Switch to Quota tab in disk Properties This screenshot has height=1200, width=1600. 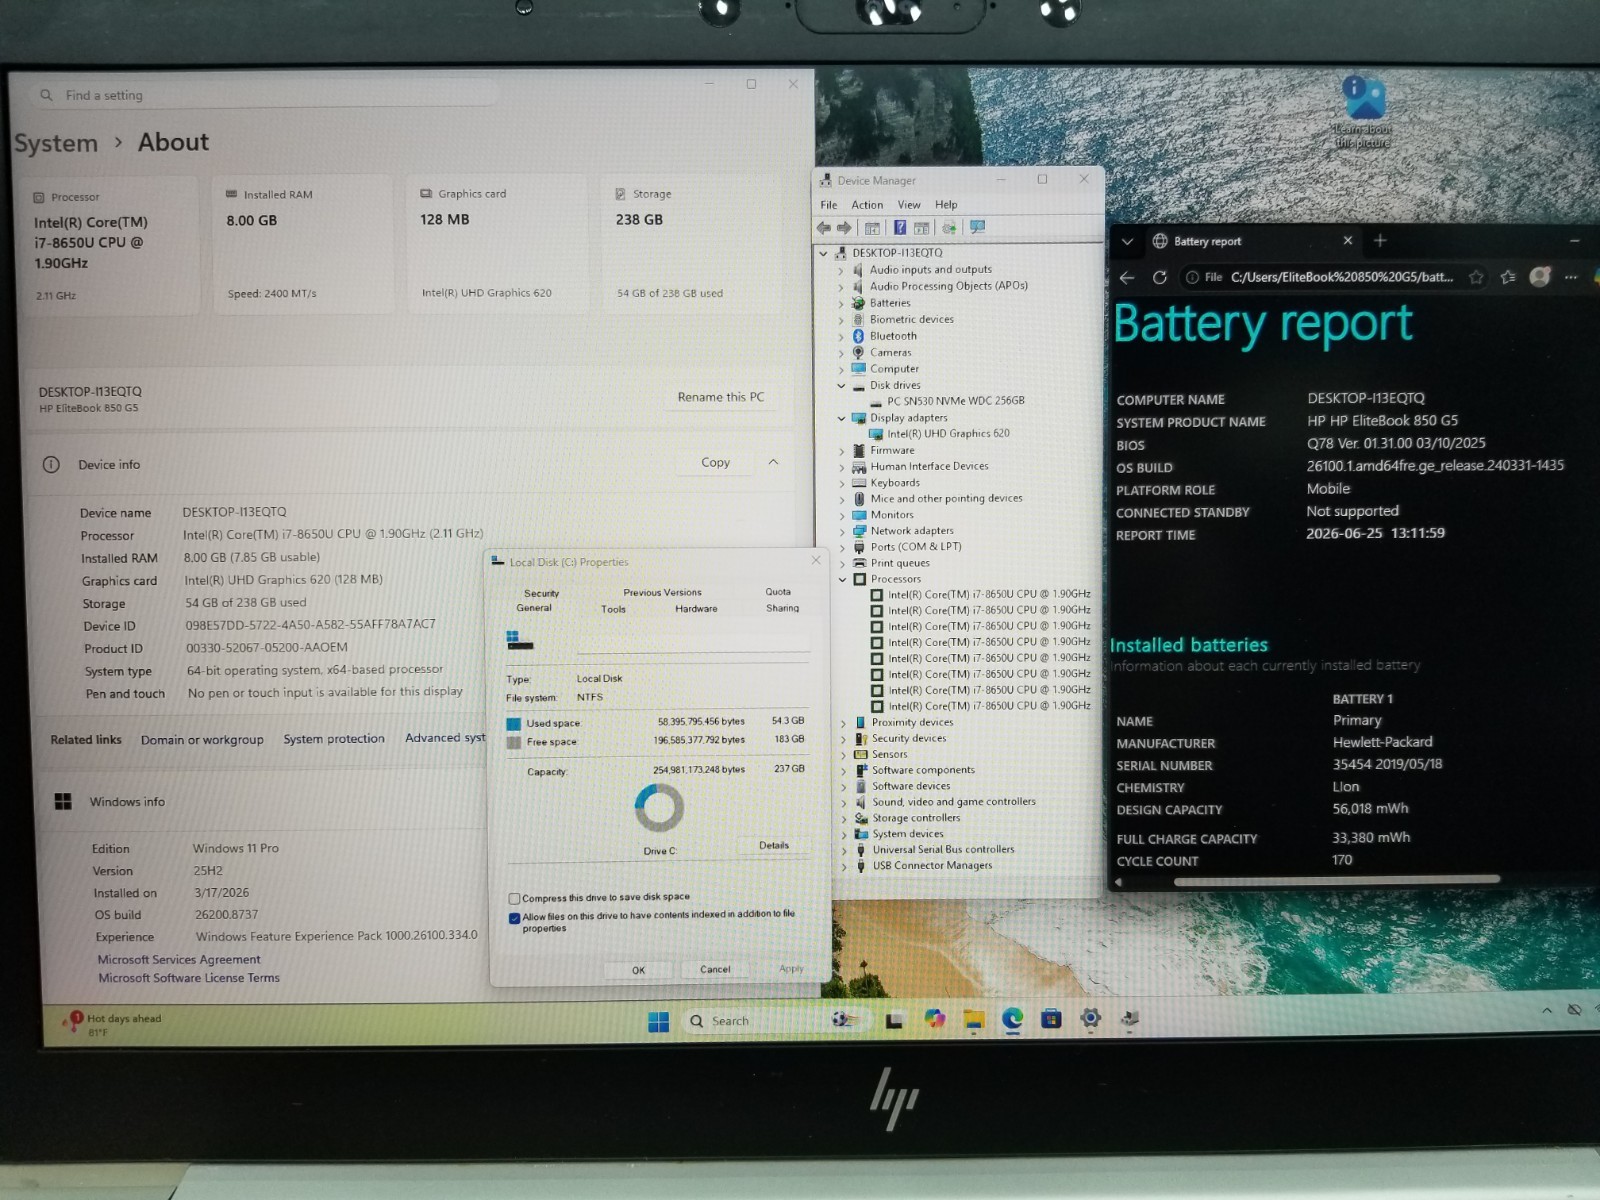click(x=778, y=592)
